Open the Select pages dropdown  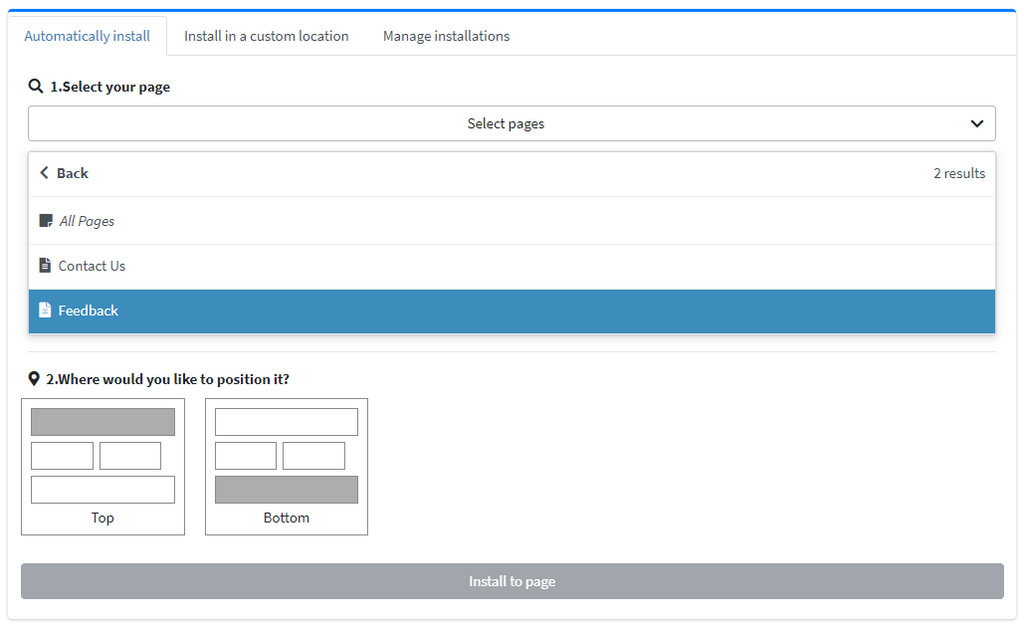(x=505, y=124)
